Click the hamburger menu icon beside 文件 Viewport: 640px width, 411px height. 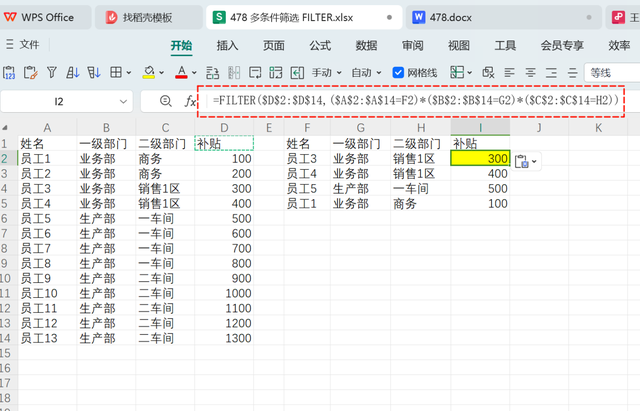pos(10,44)
